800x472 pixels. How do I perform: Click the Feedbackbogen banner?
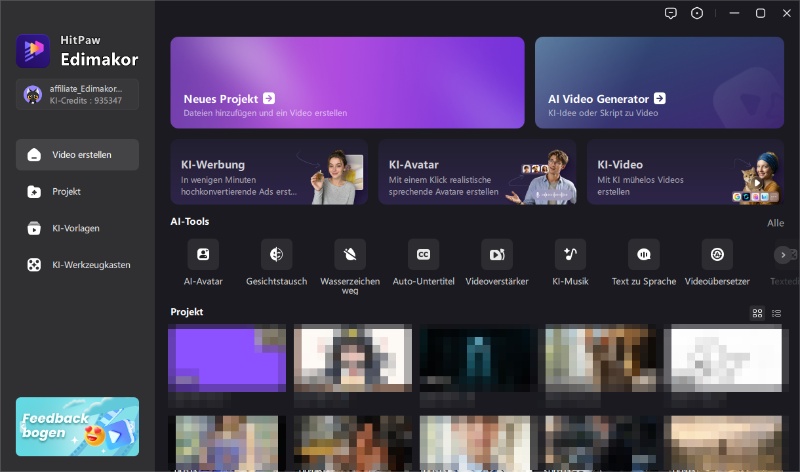click(77, 427)
